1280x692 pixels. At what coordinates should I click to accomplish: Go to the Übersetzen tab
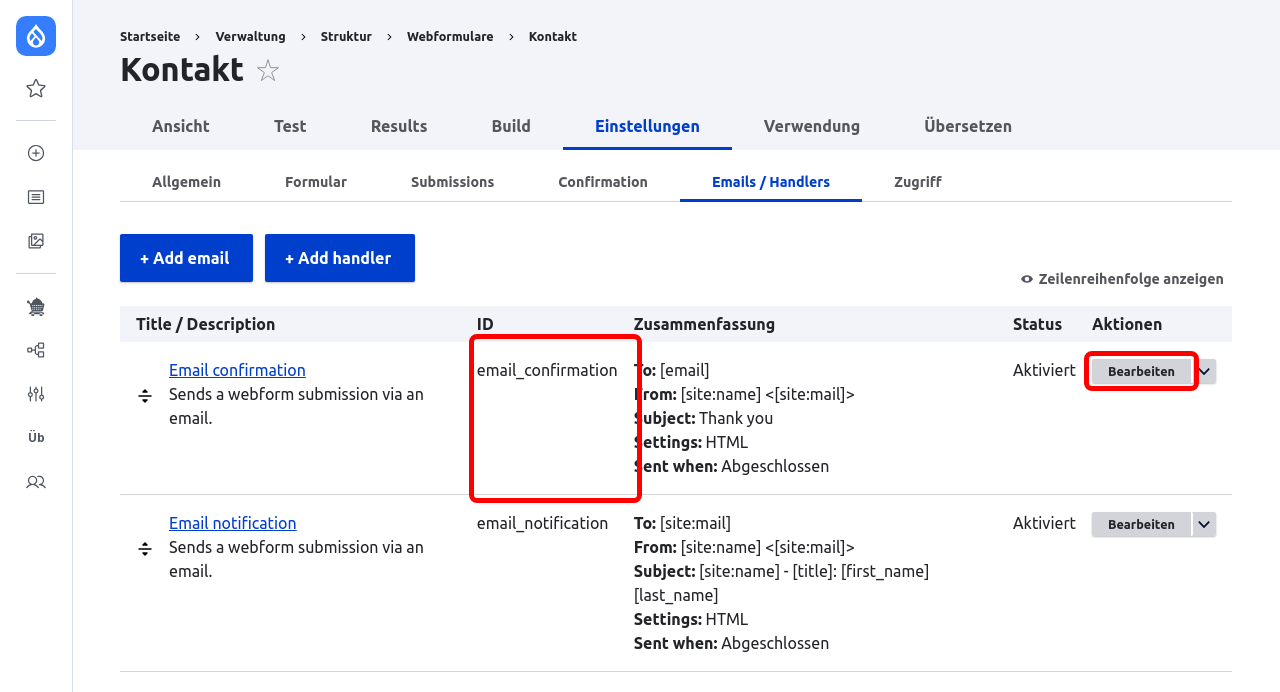click(x=968, y=126)
